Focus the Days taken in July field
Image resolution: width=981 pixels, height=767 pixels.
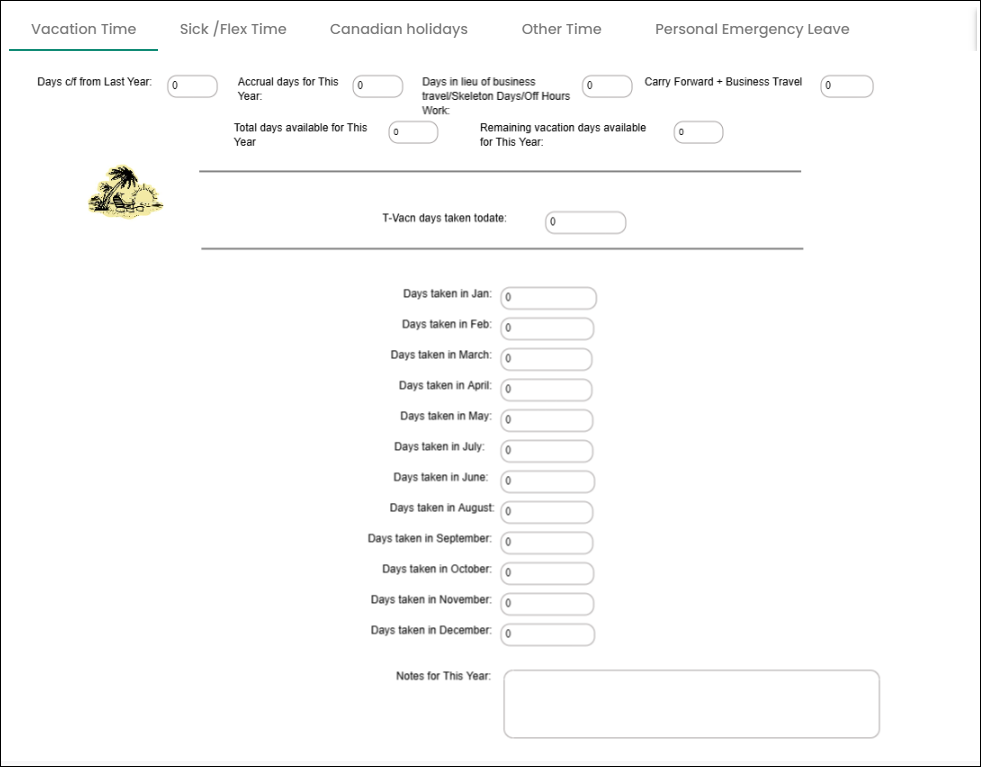point(547,451)
